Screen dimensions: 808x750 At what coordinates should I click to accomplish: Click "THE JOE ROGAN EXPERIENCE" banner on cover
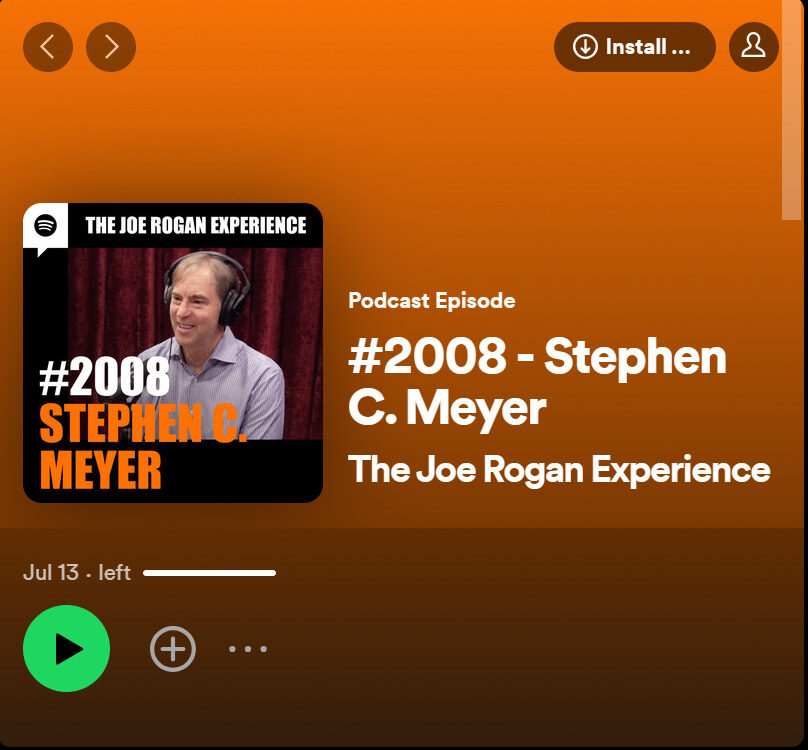pyautogui.click(x=196, y=225)
